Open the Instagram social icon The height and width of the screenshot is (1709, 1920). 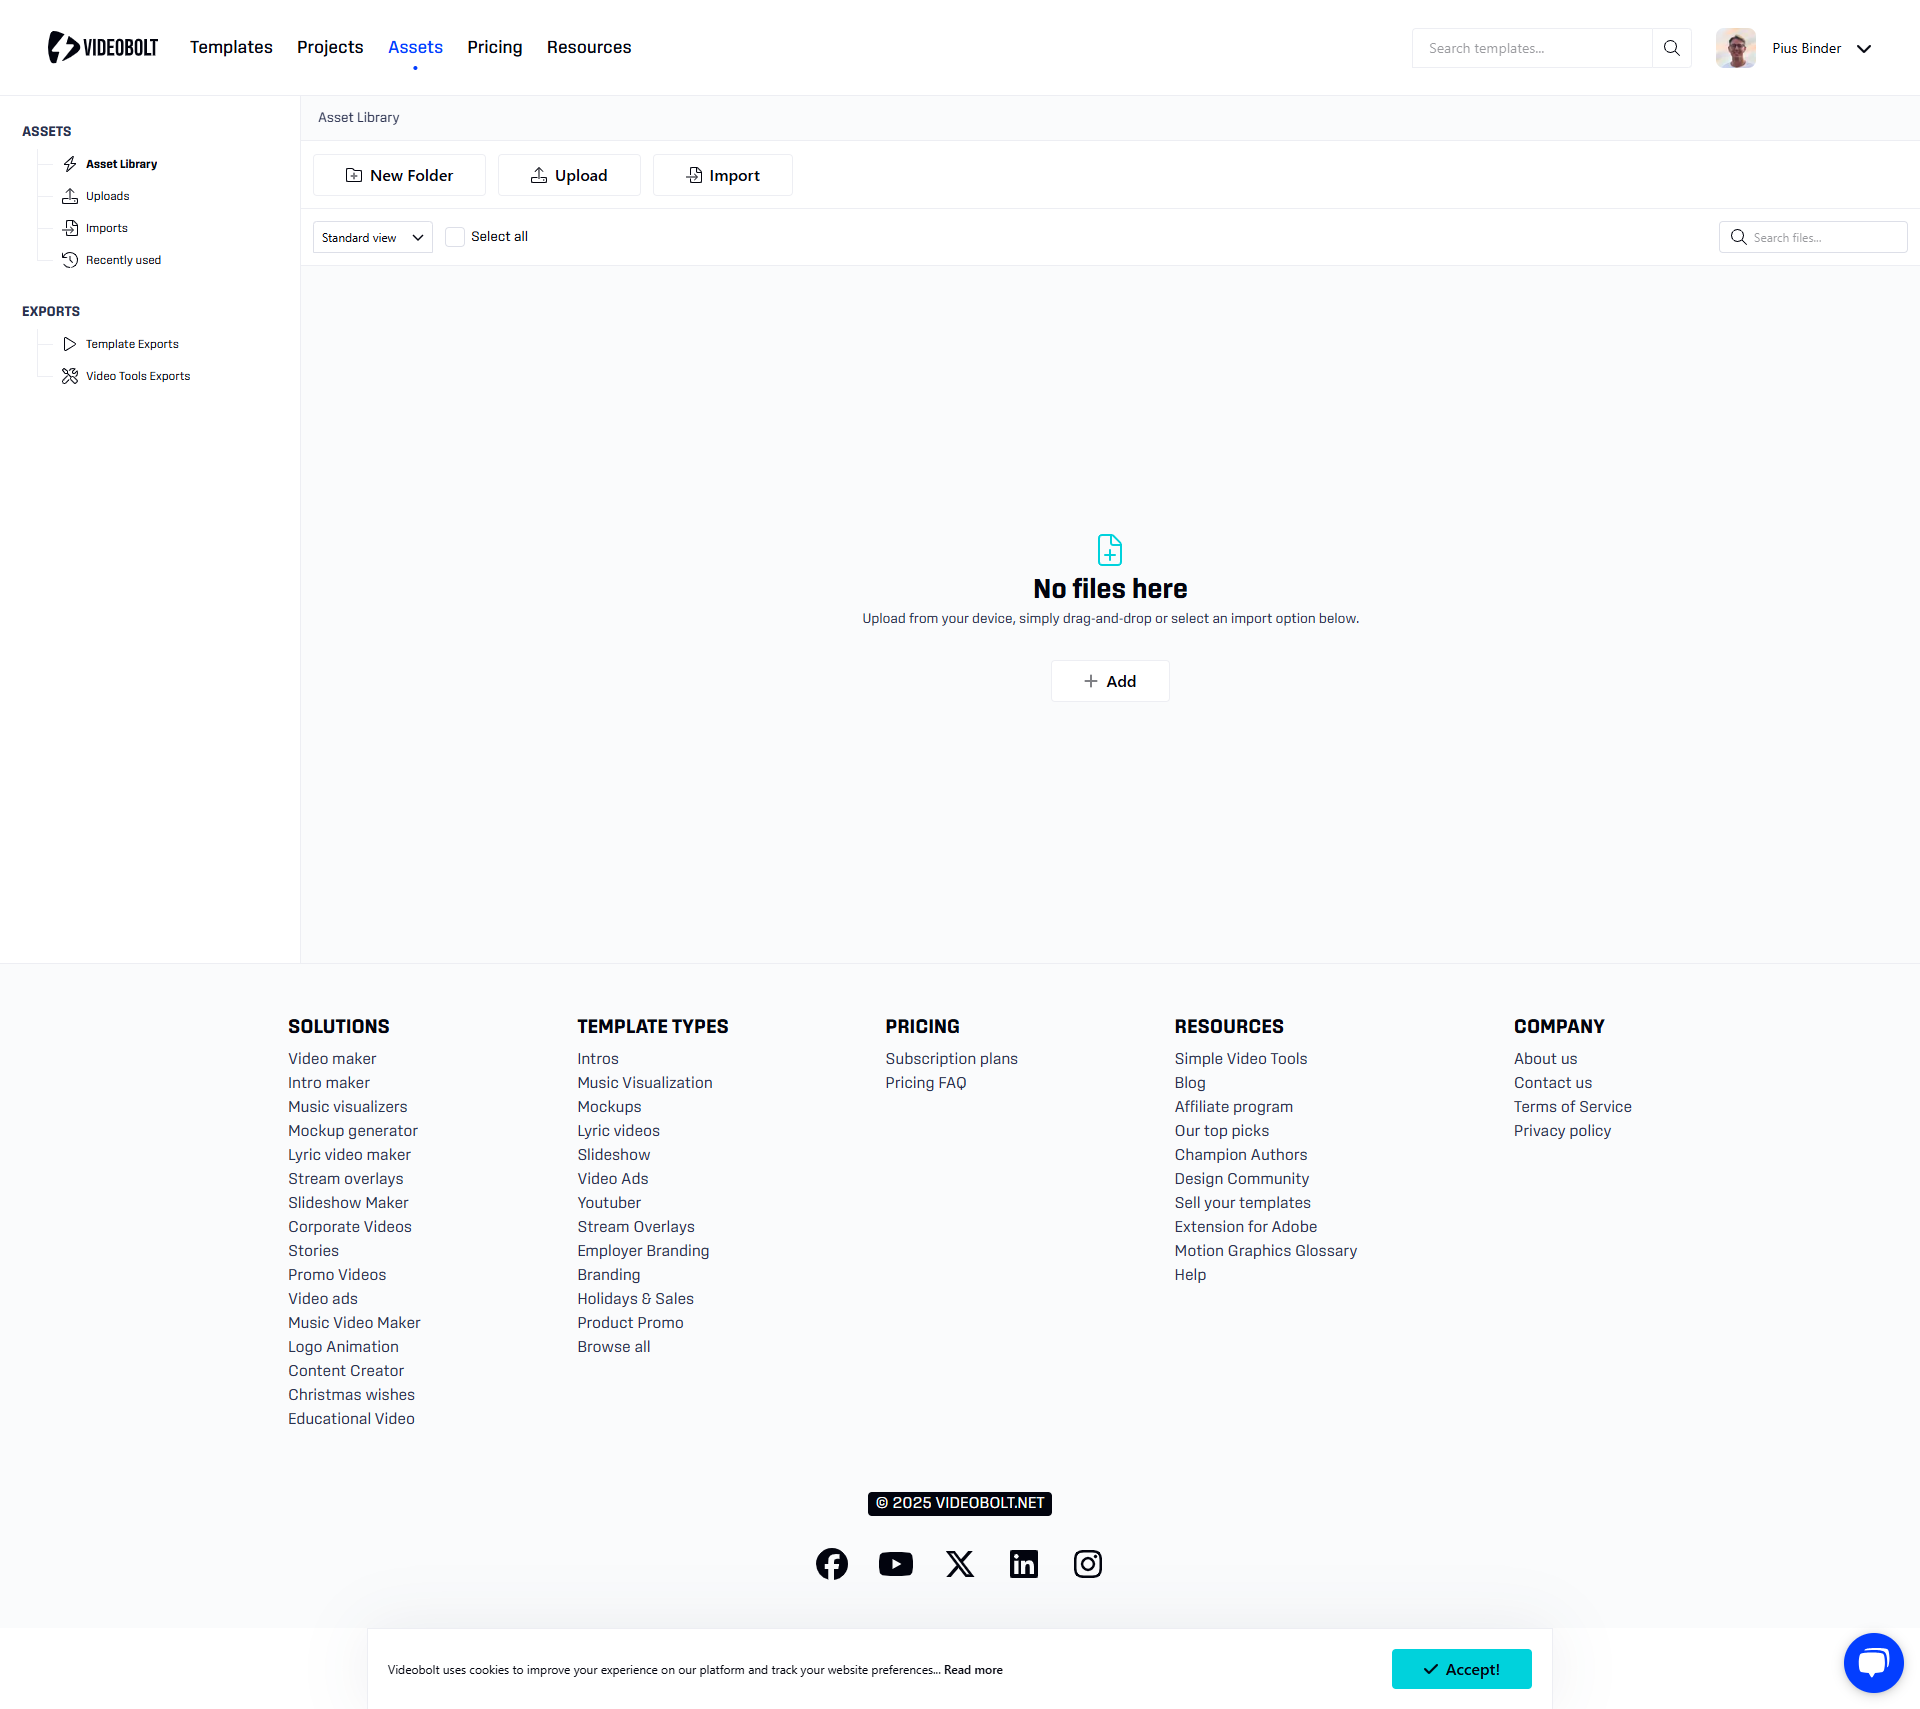click(1087, 1563)
